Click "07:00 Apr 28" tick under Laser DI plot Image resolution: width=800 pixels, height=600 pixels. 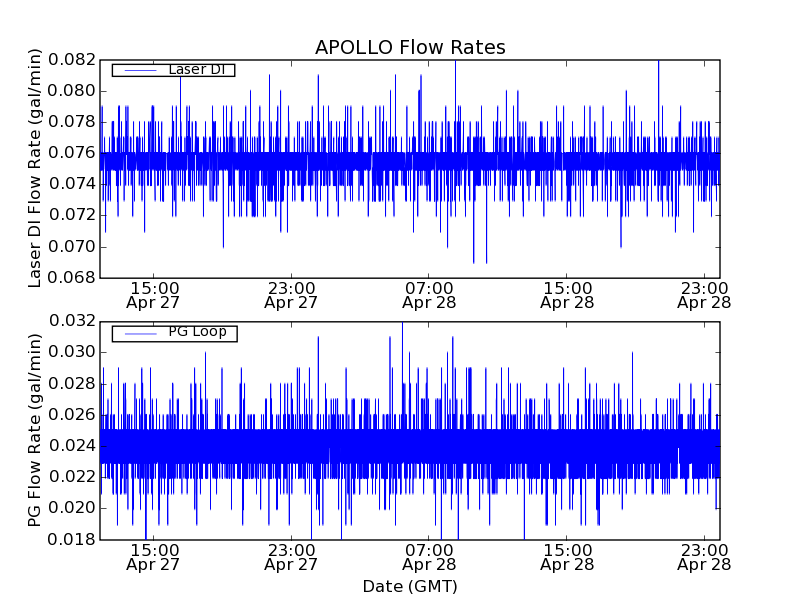429,295
